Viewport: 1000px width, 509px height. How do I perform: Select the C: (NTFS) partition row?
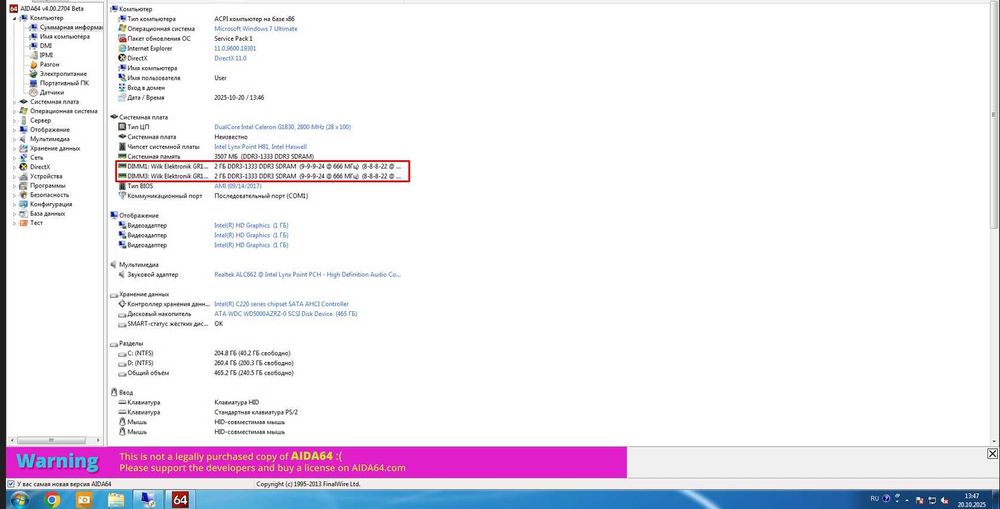204,353
